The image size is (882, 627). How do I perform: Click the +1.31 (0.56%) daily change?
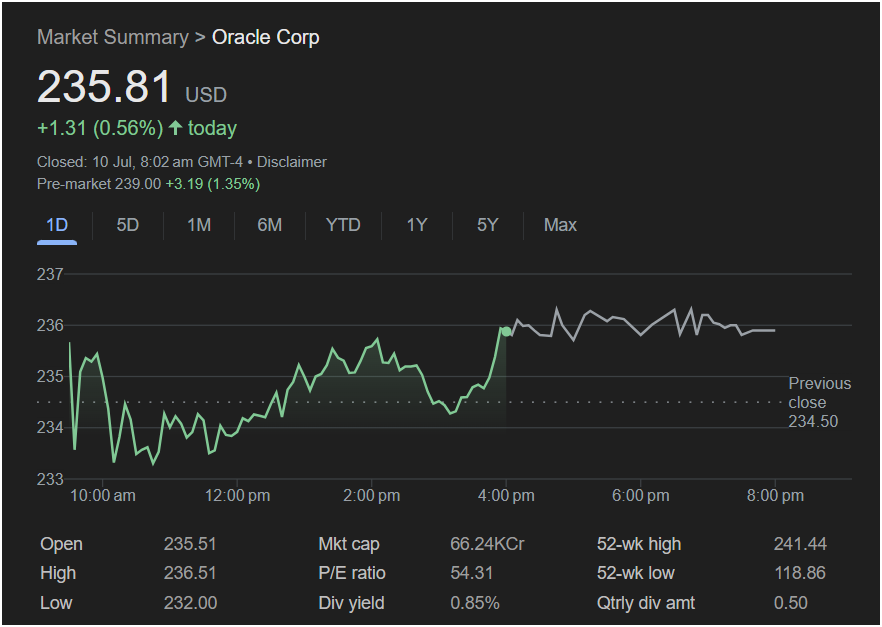[x=100, y=128]
